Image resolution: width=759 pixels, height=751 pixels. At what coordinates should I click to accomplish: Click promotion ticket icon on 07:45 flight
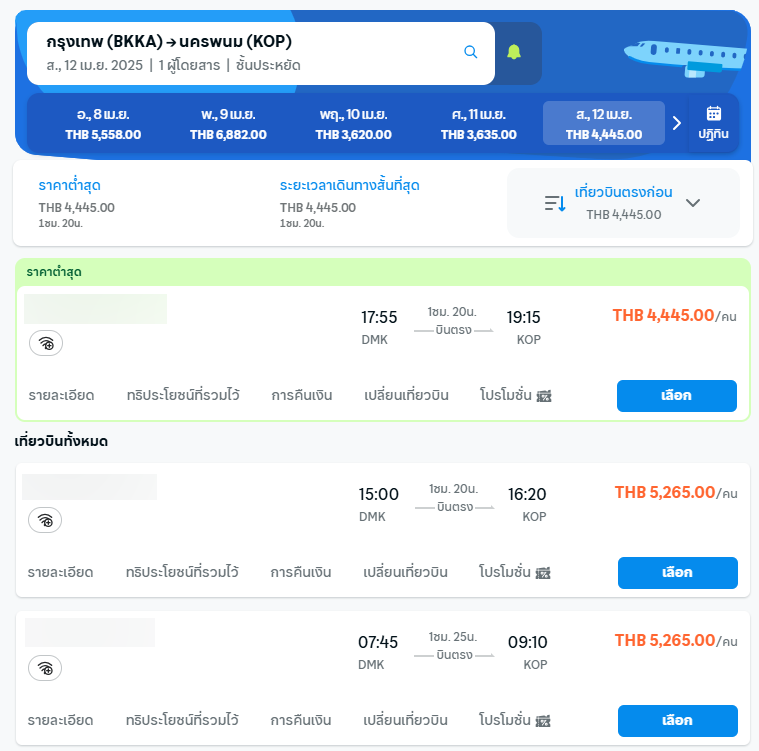click(x=543, y=721)
